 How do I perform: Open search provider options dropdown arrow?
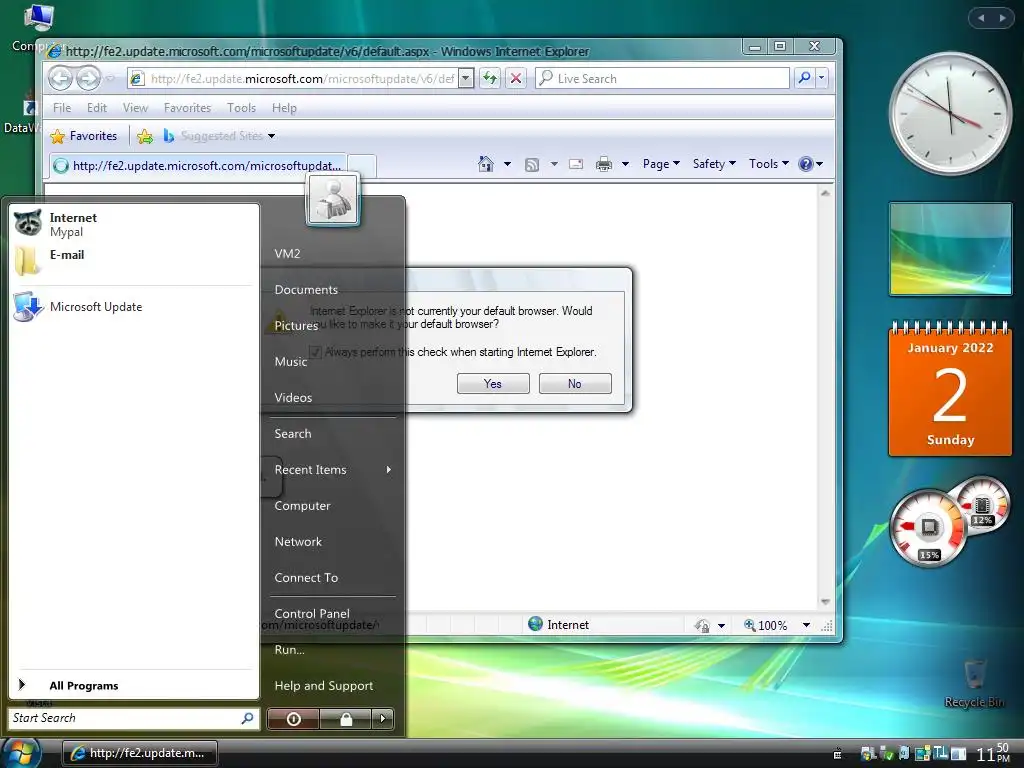[822, 78]
